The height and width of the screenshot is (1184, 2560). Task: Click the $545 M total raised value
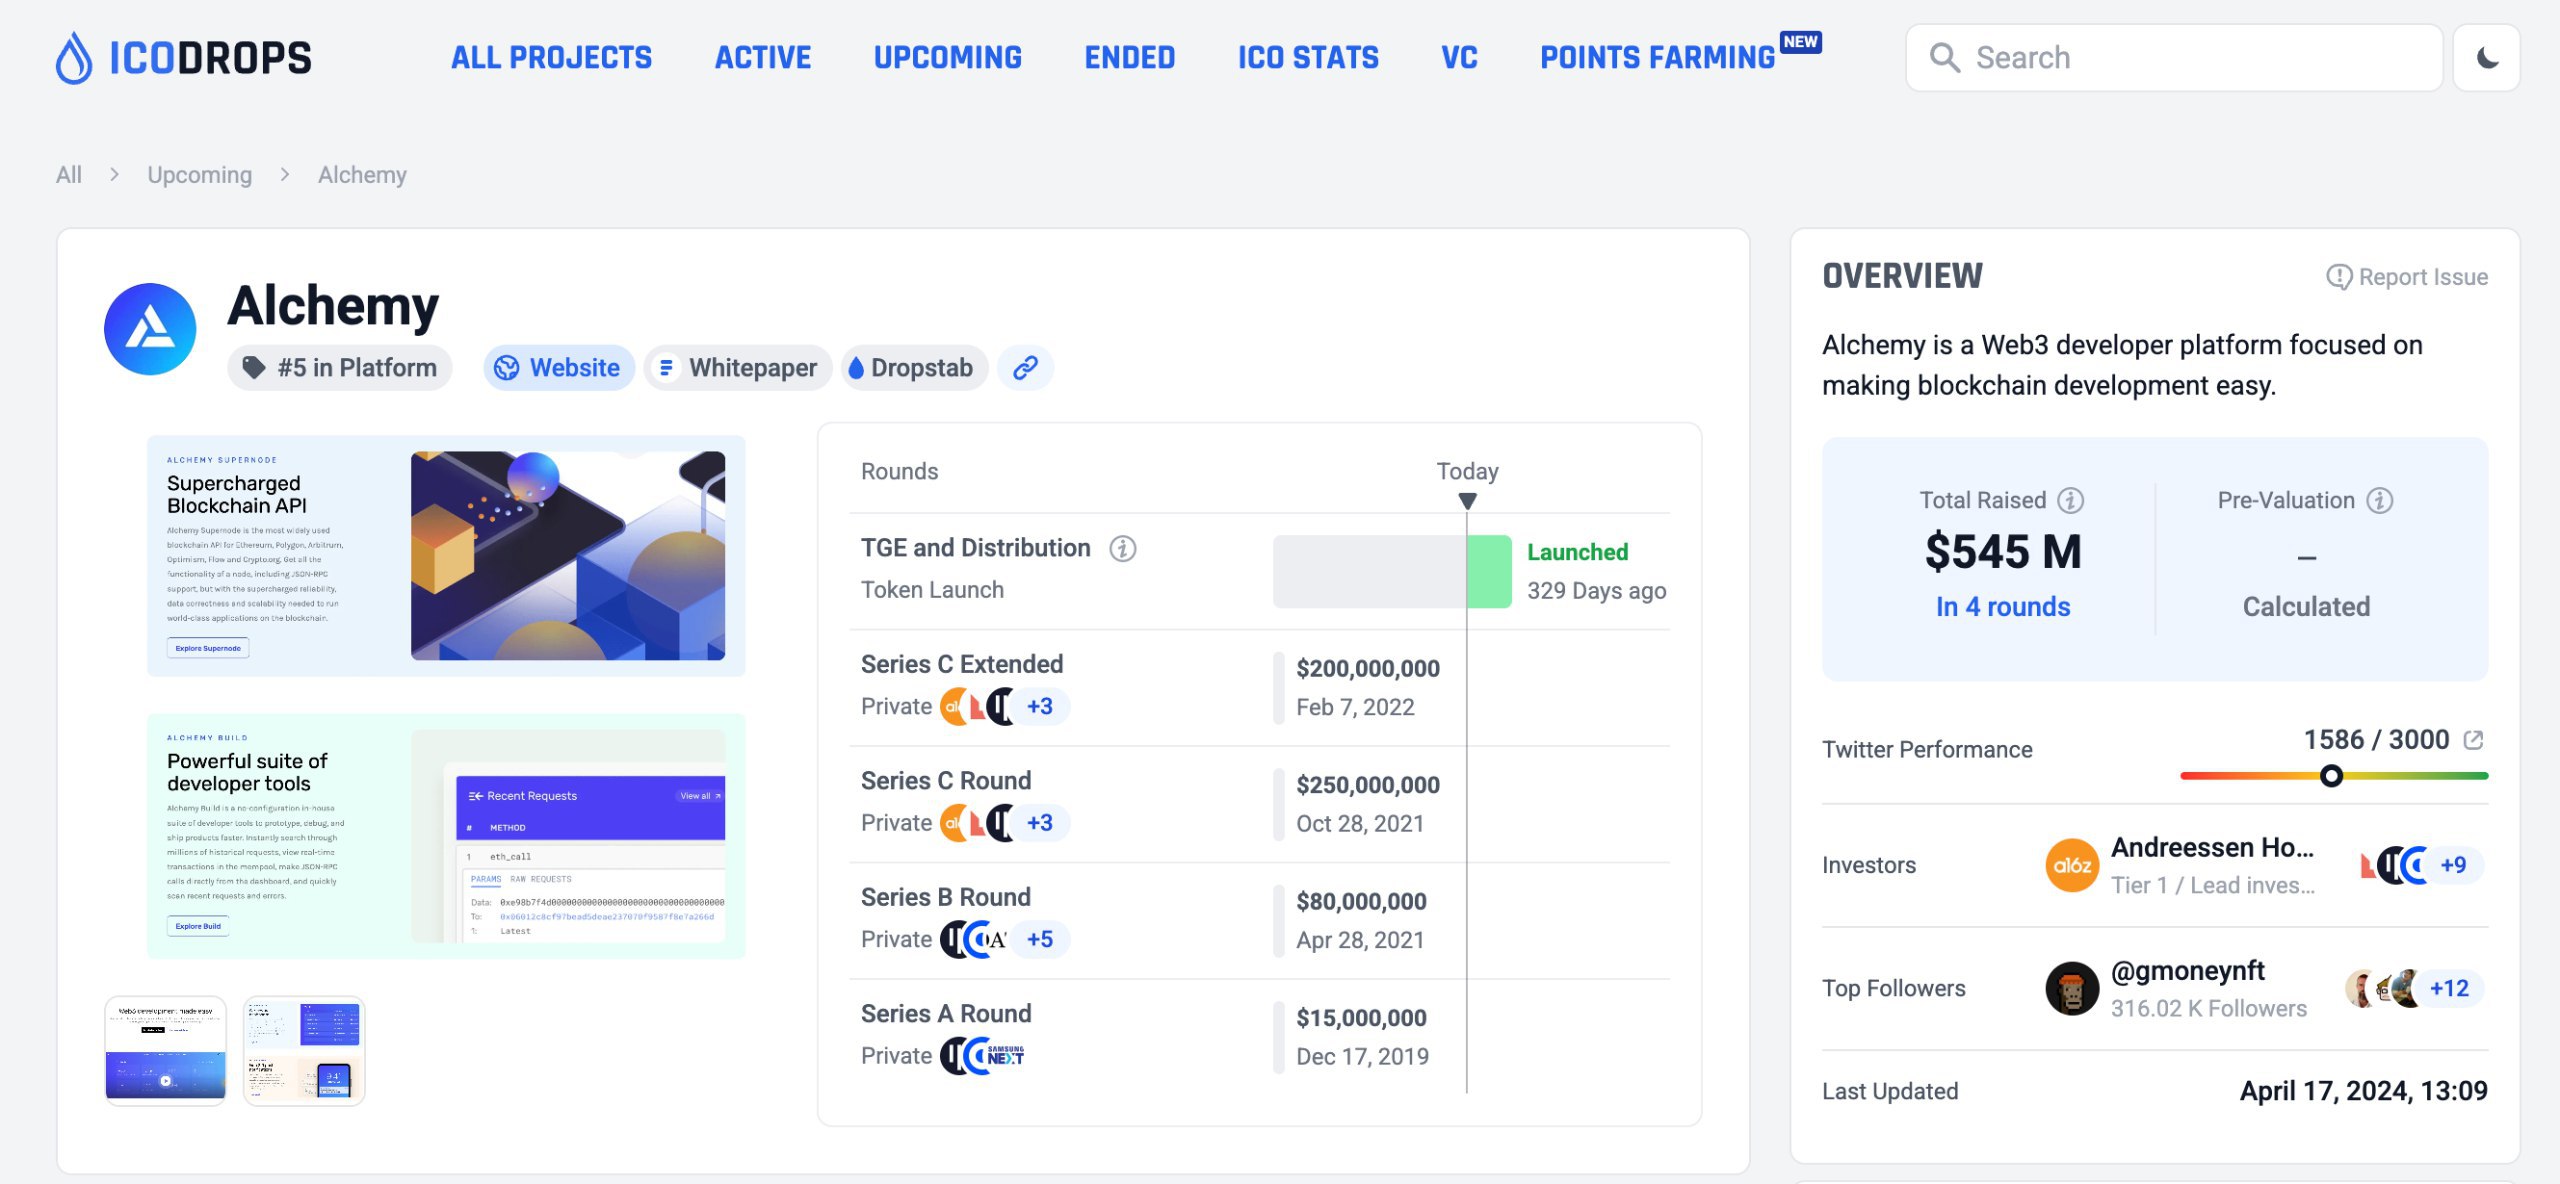[2002, 552]
